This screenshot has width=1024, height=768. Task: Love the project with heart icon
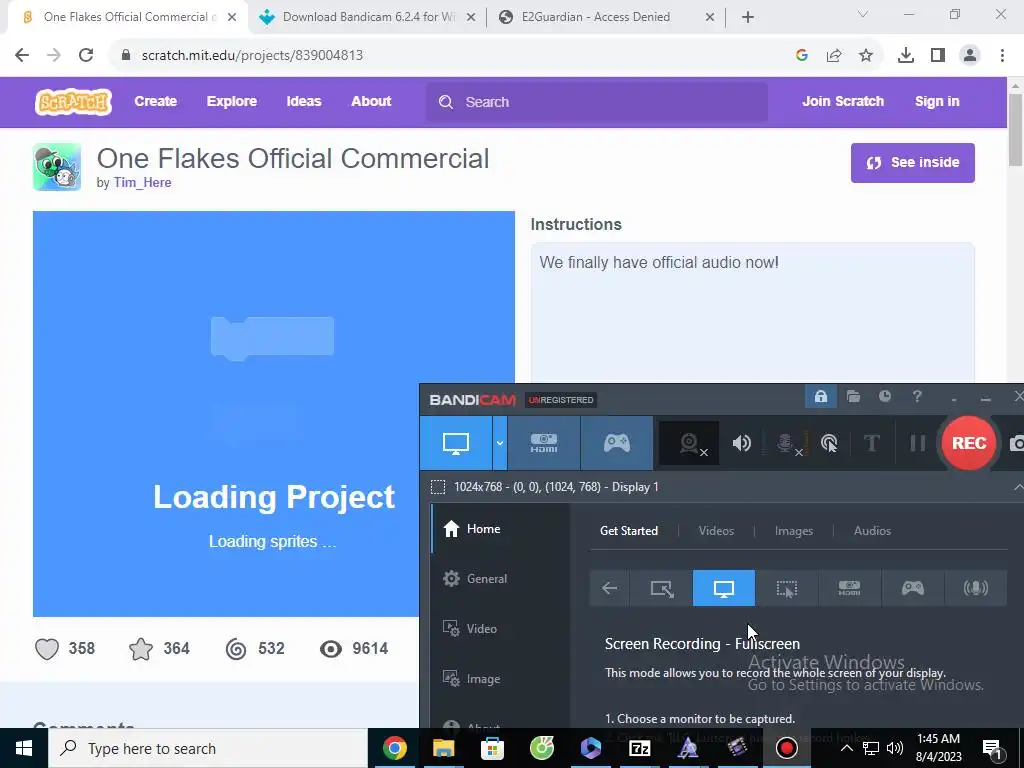pos(47,649)
